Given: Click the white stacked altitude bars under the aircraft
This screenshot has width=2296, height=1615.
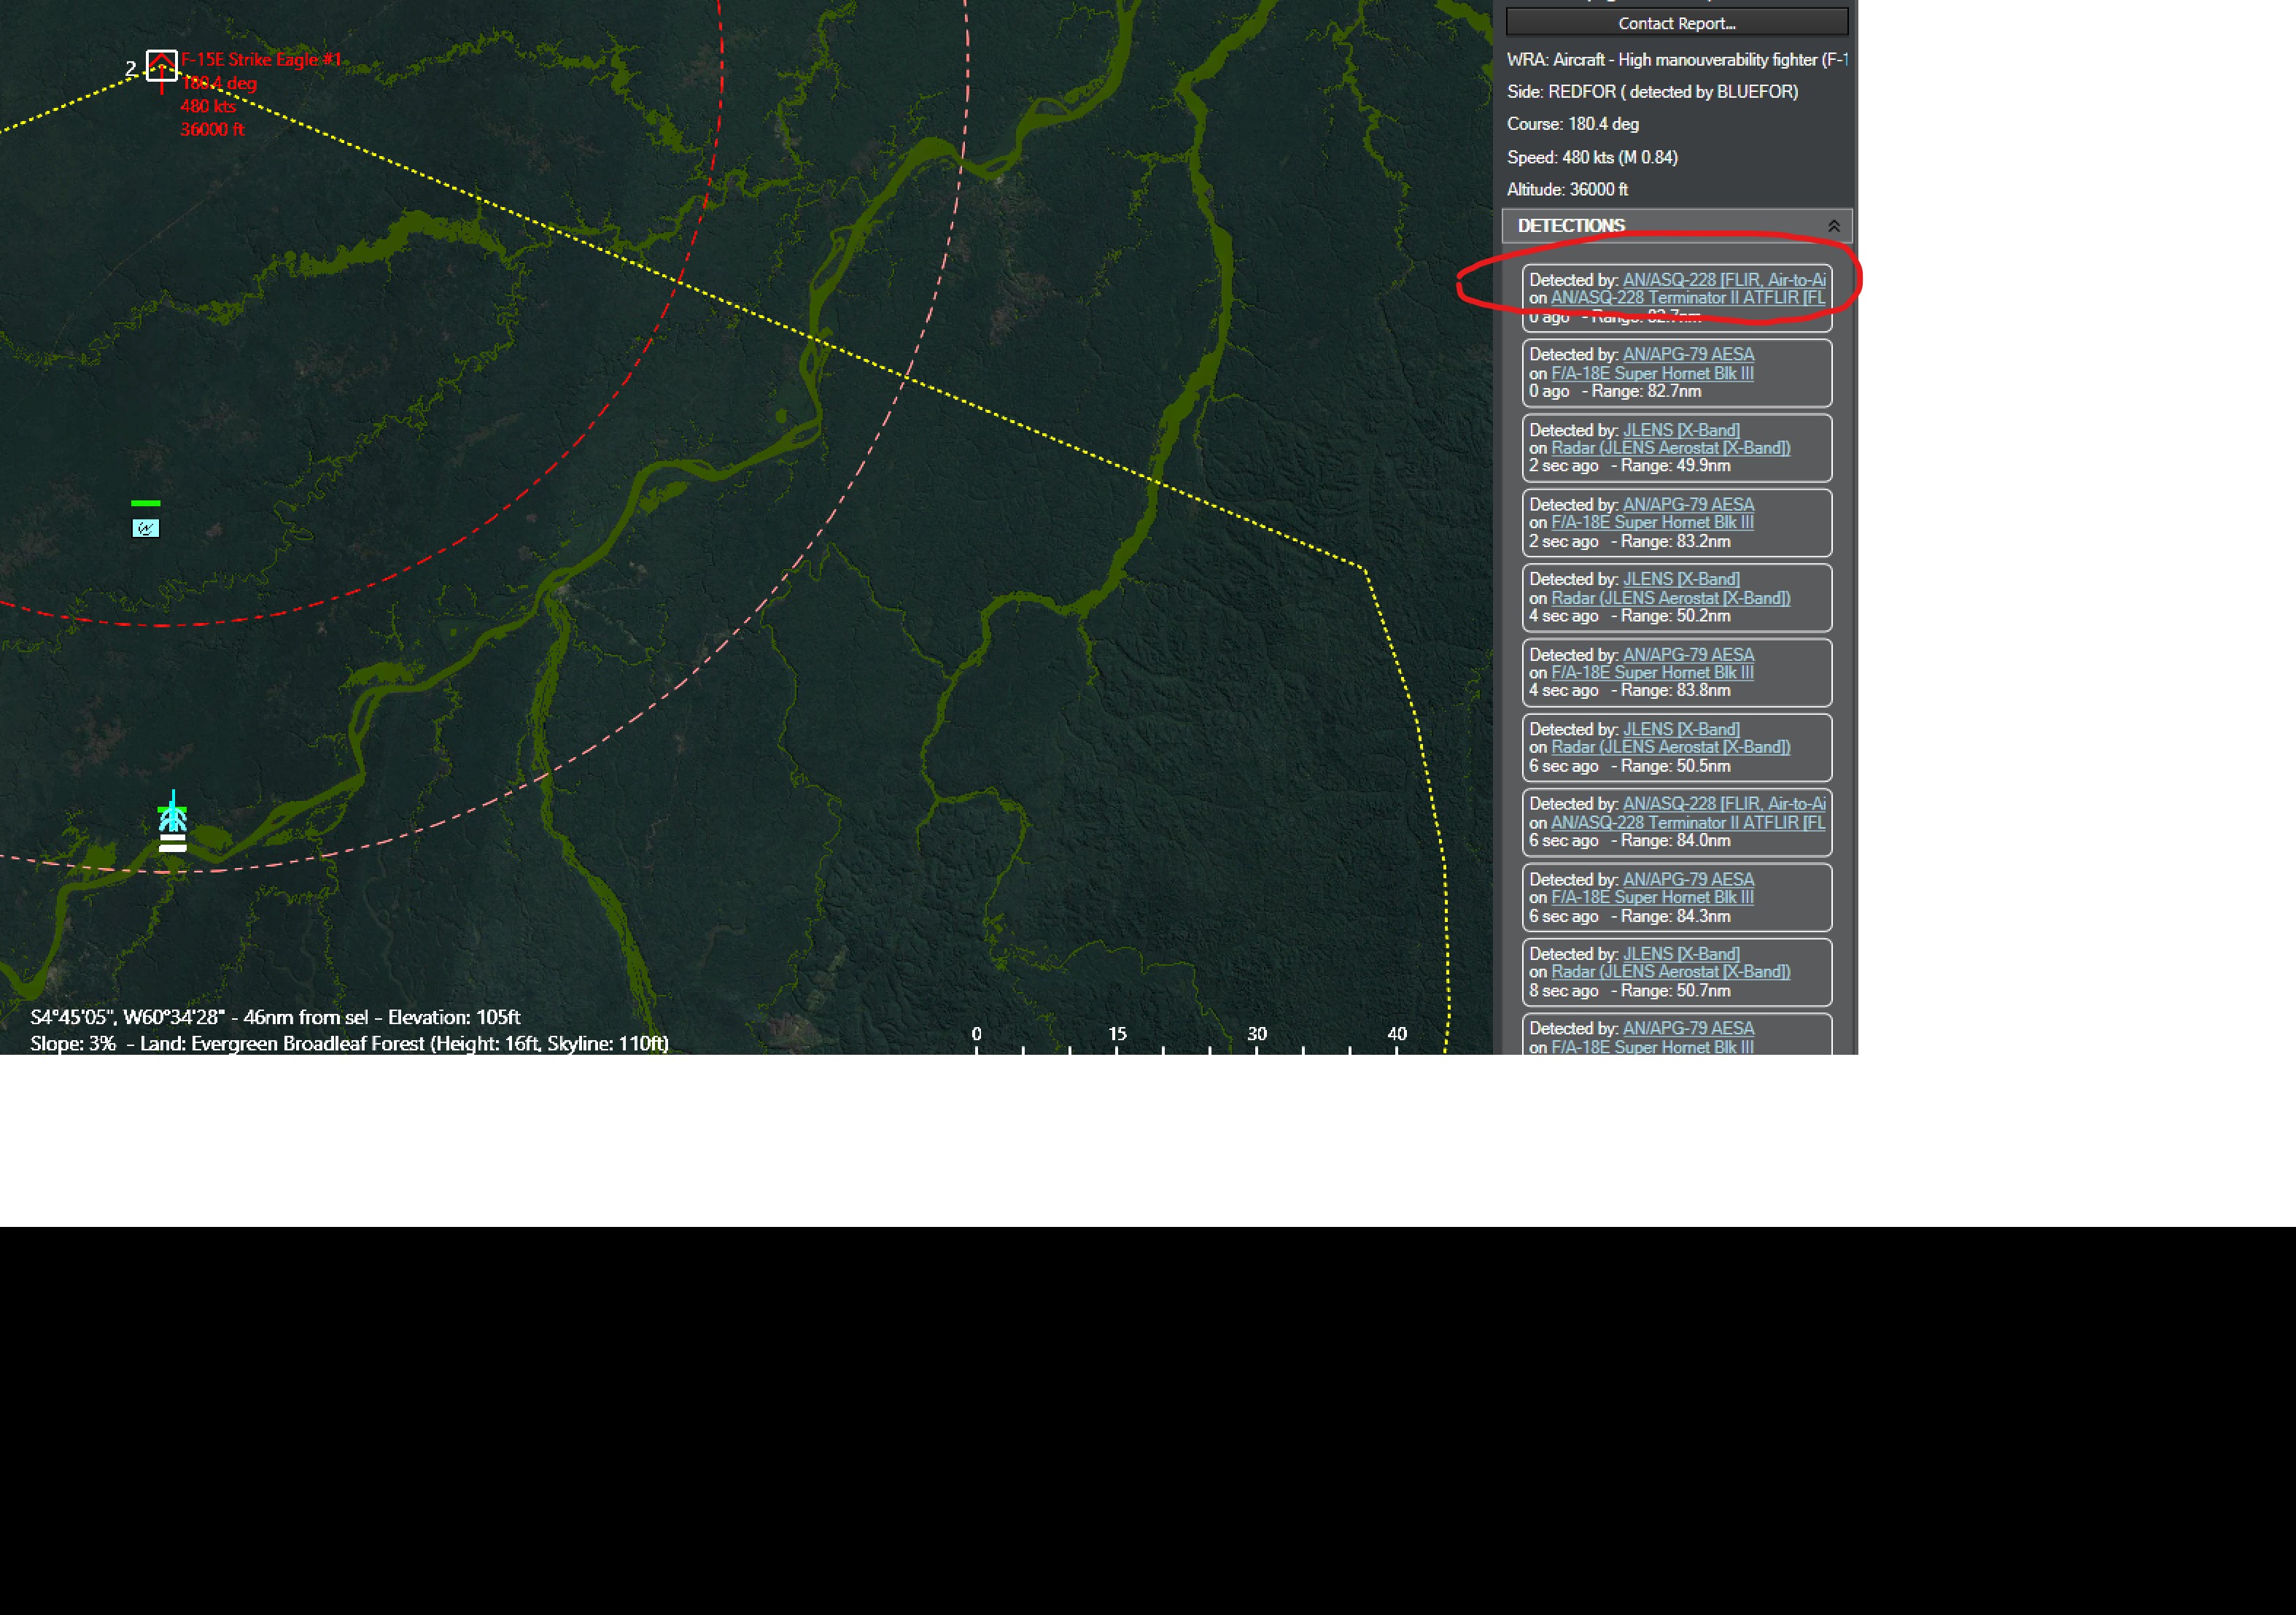Looking at the screenshot, I should tap(172, 843).
